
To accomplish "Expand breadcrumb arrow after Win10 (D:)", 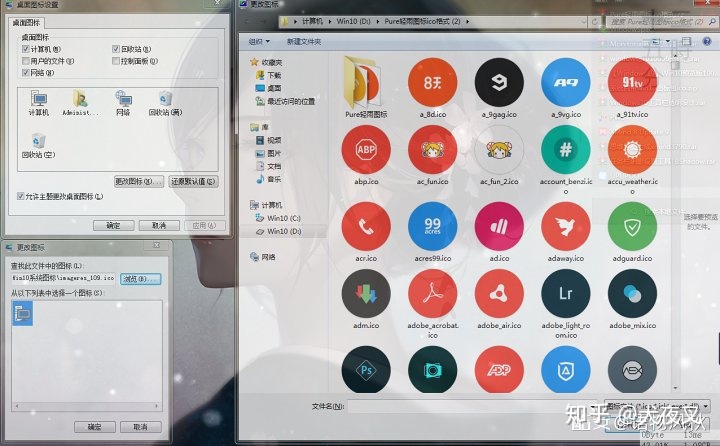I will click(377, 22).
